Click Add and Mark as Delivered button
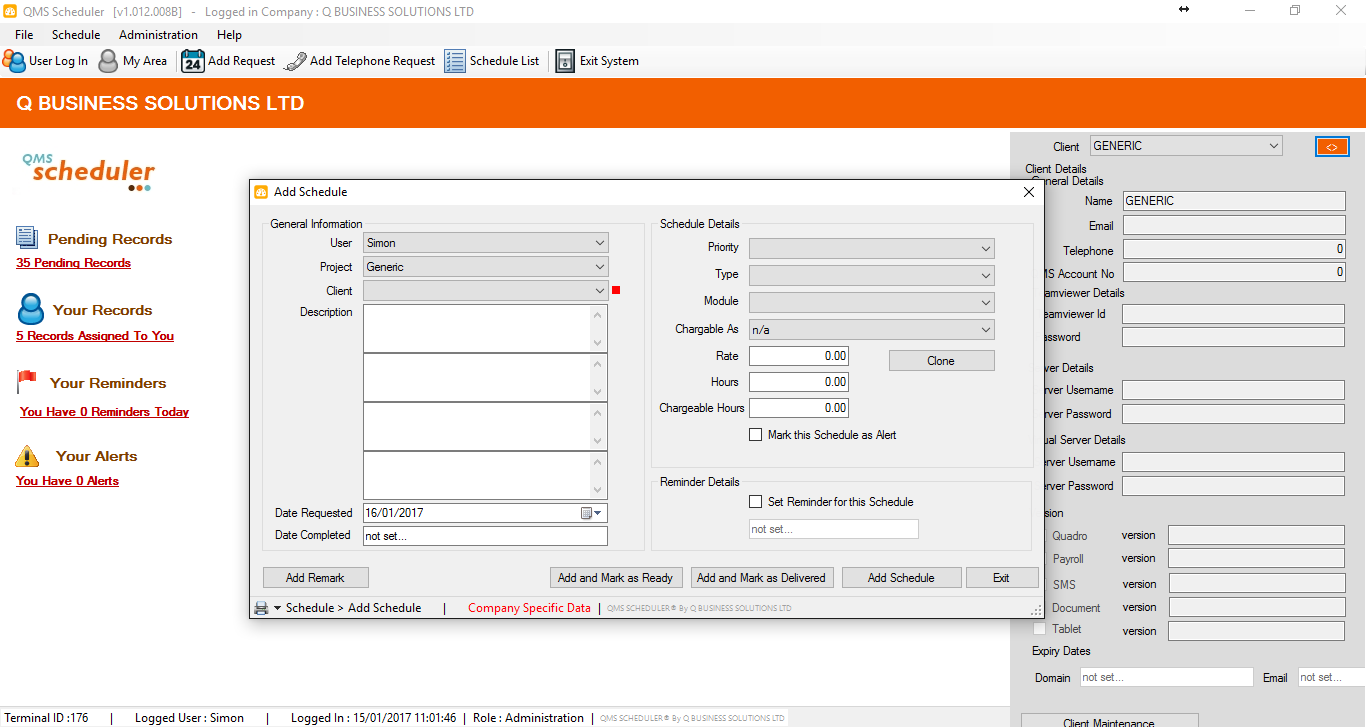The height and width of the screenshot is (727, 1366). (x=761, y=578)
